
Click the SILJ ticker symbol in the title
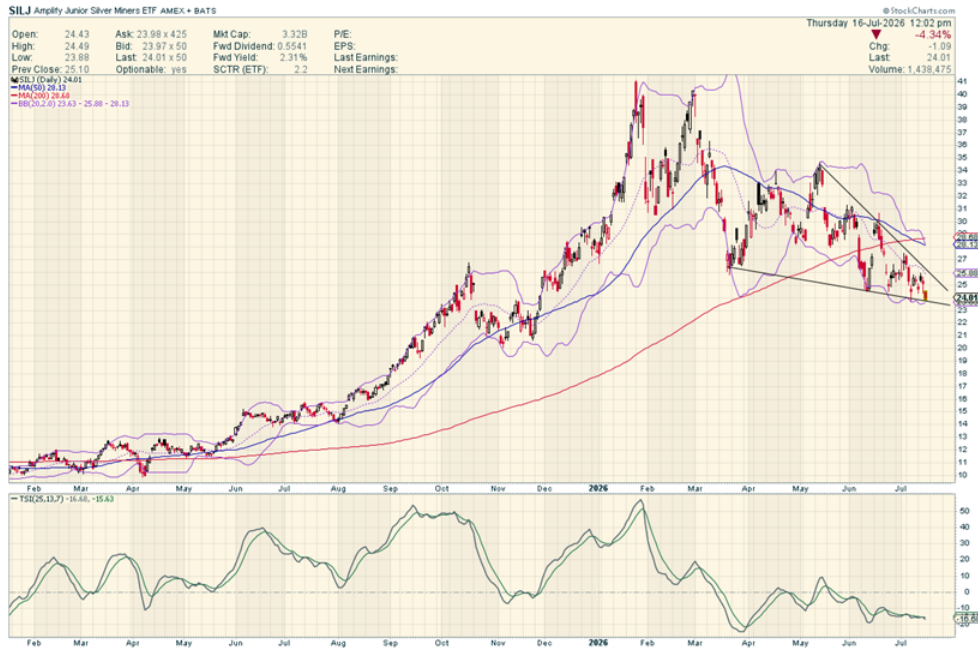[x=19, y=11]
